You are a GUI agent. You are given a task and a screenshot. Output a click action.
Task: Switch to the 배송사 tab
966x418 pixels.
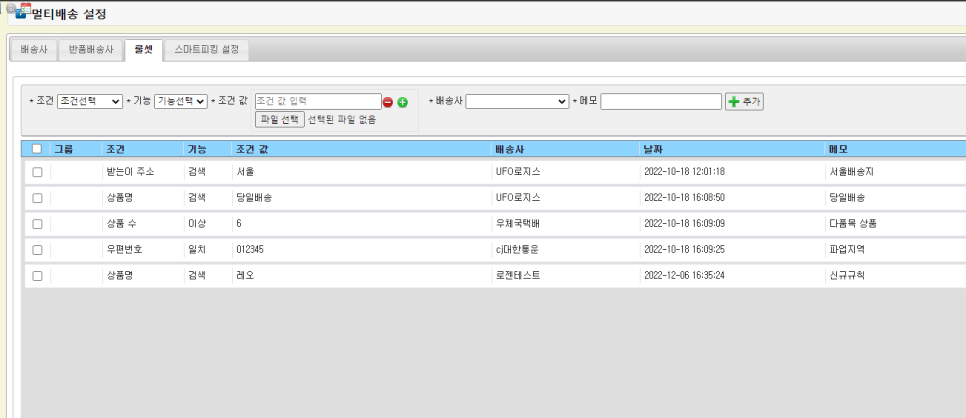(x=34, y=50)
